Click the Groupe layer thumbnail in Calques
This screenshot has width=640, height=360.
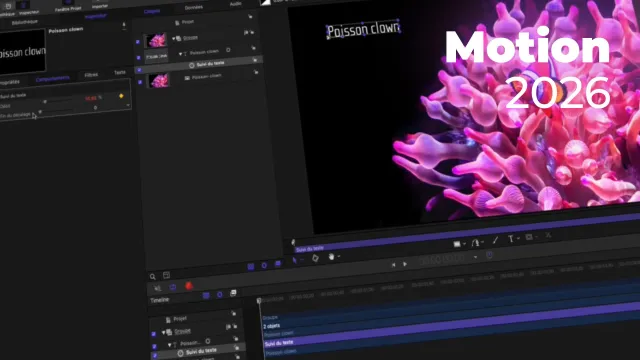(156, 40)
